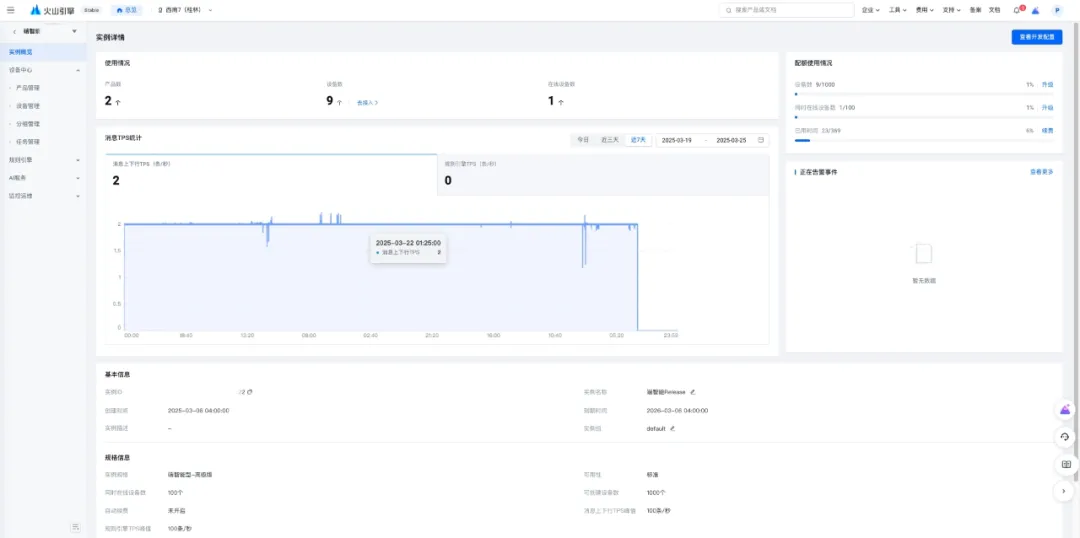Open the user avatar P profile
1080x538 pixels.
(x=1057, y=10)
